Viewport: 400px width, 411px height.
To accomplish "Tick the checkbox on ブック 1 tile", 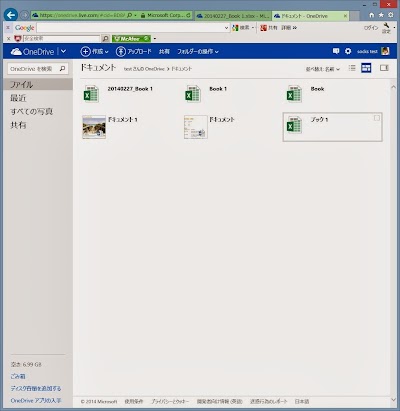I will coord(377,118).
